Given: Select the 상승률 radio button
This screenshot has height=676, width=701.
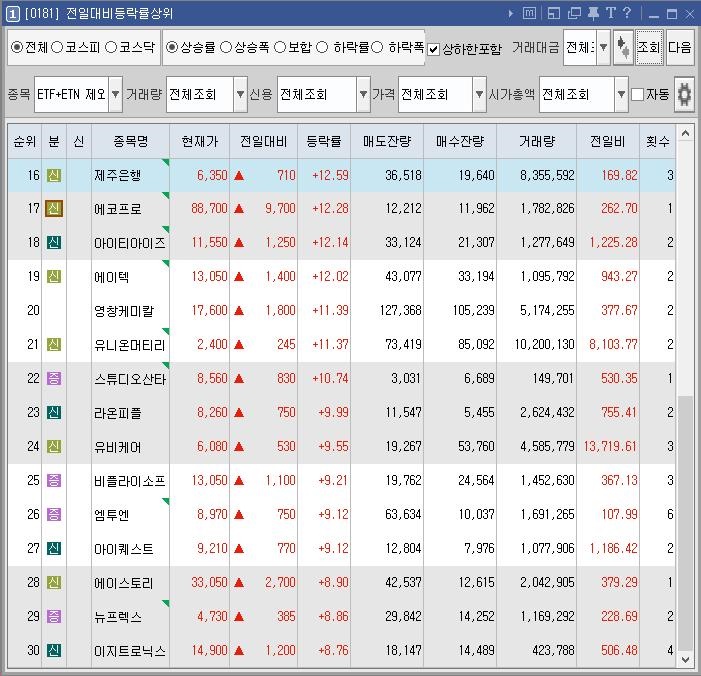Looking at the screenshot, I should click(172, 46).
